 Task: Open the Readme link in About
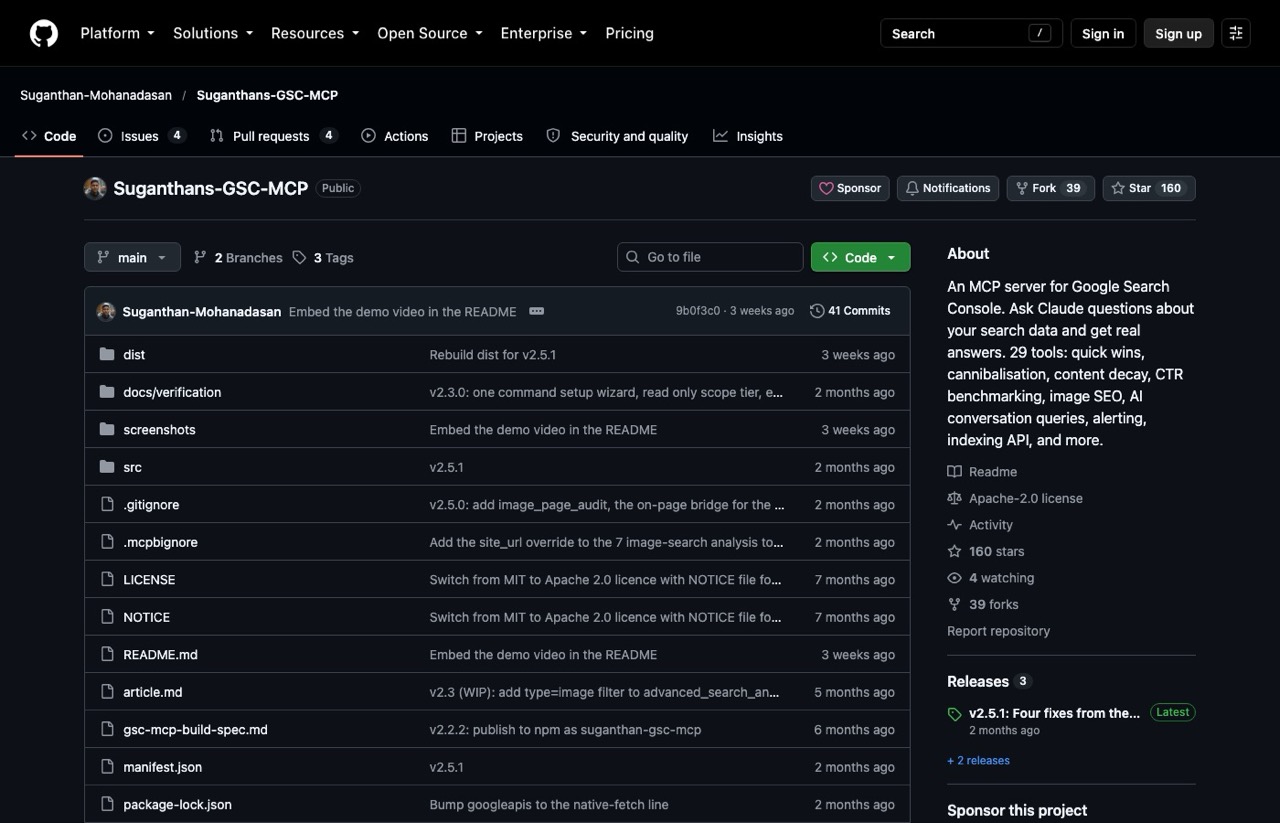click(982, 472)
